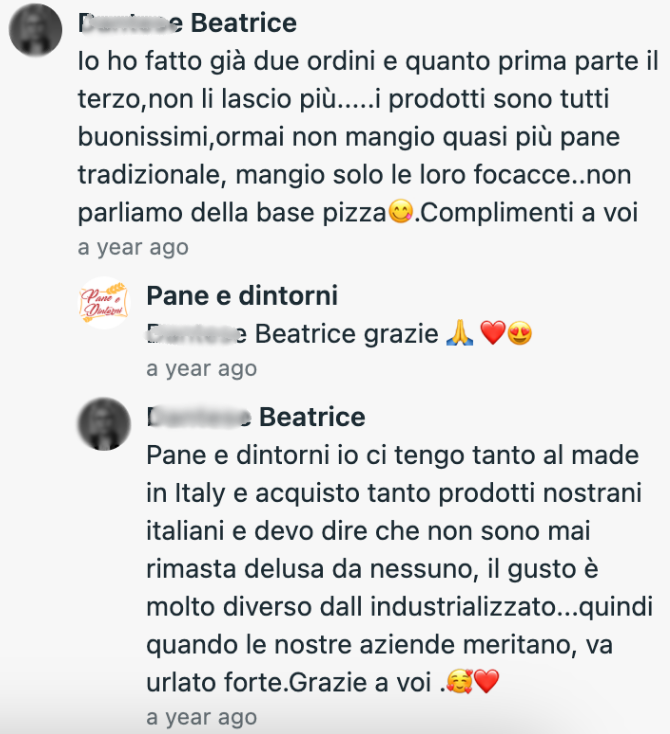Click the red heart ending the last reply
Image resolution: width=670 pixels, height=734 pixels.
486,685
